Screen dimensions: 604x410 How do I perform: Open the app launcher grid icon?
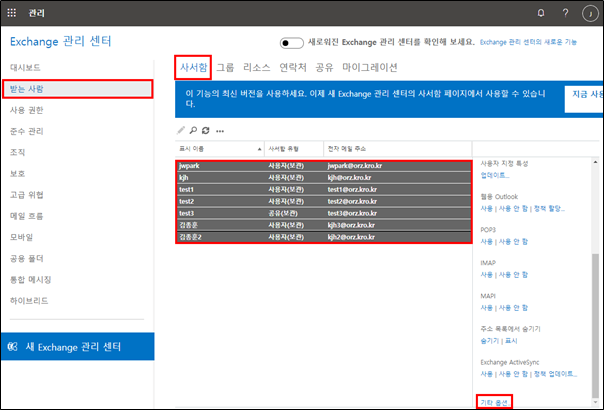pyautogui.click(x=12, y=13)
